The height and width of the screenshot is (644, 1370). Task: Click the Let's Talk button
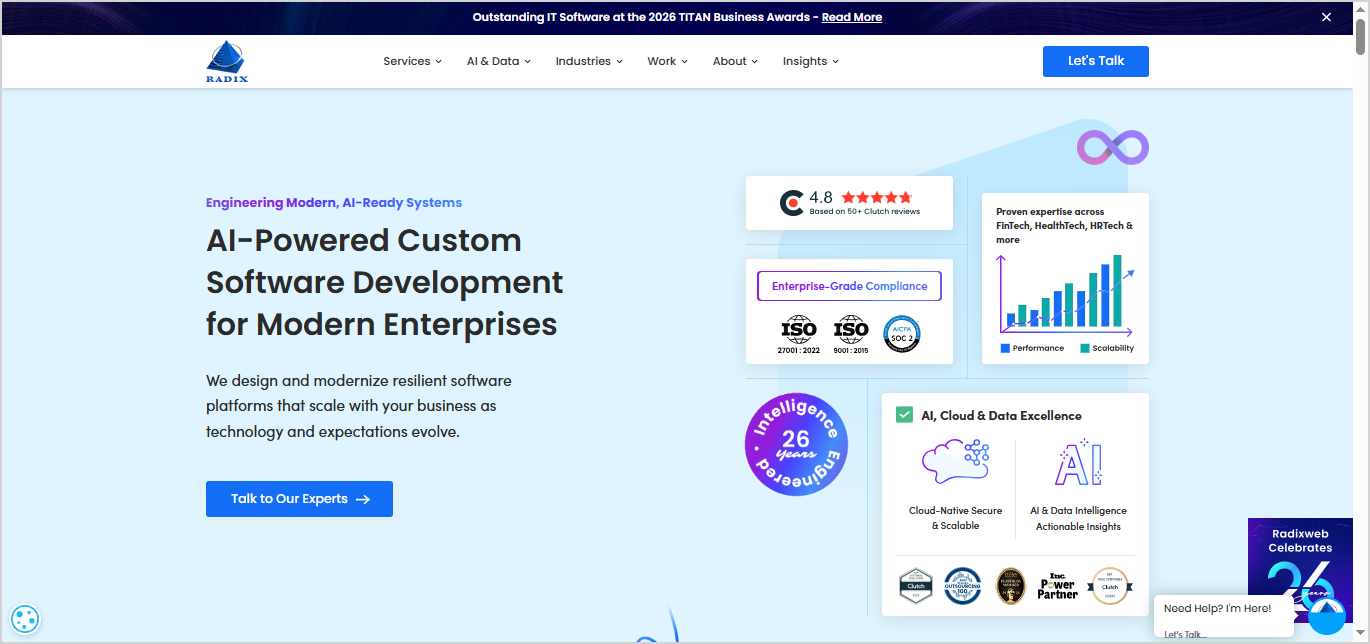(x=1096, y=61)
